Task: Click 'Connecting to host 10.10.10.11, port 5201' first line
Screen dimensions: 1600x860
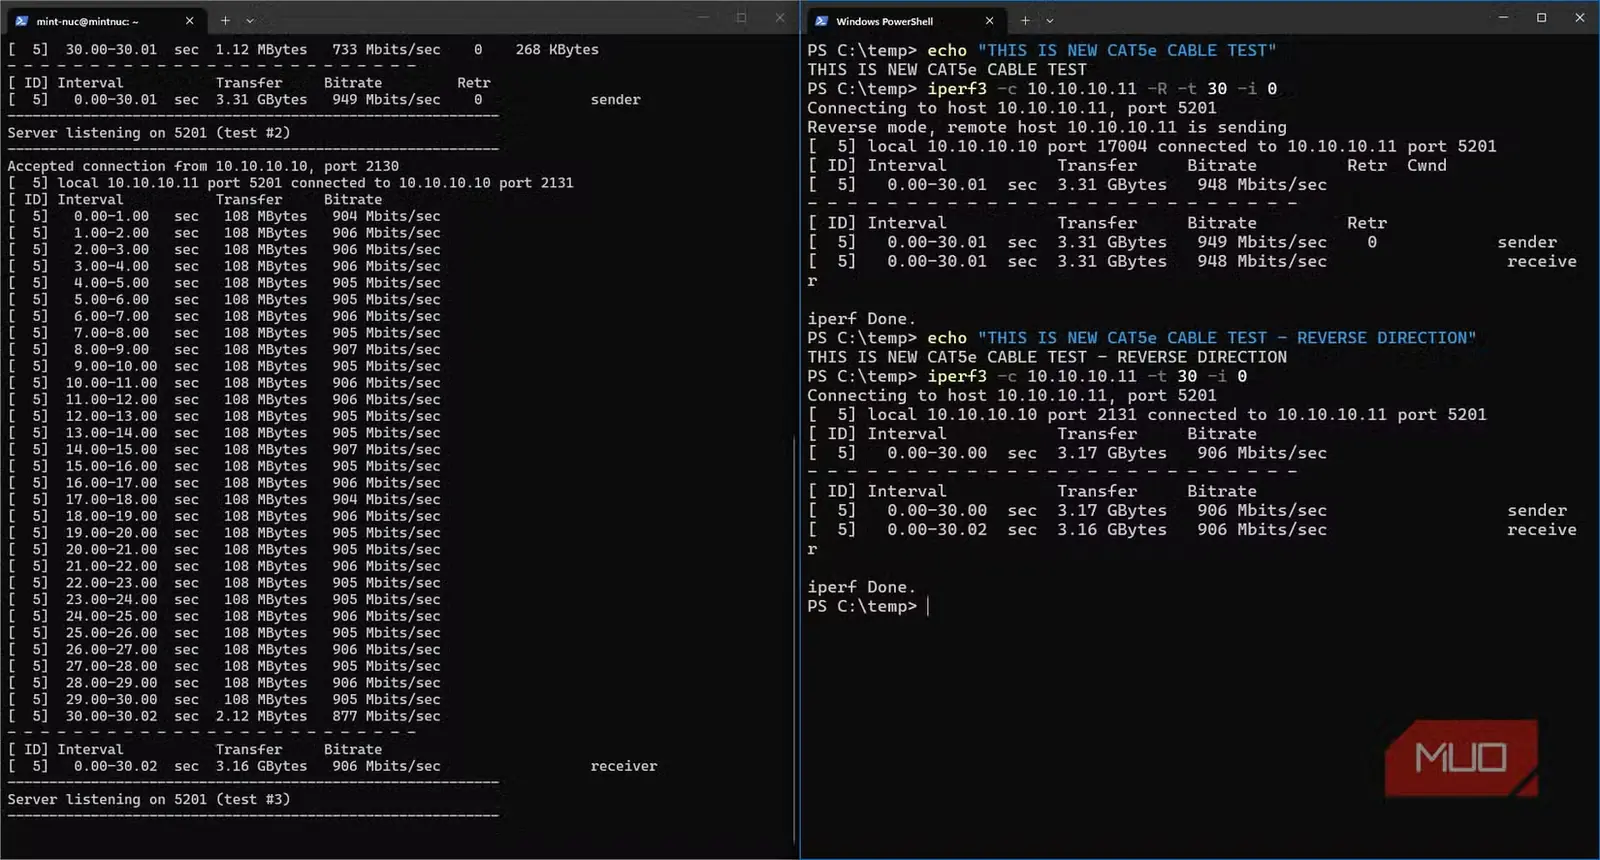Action: tap(1012, 108)
